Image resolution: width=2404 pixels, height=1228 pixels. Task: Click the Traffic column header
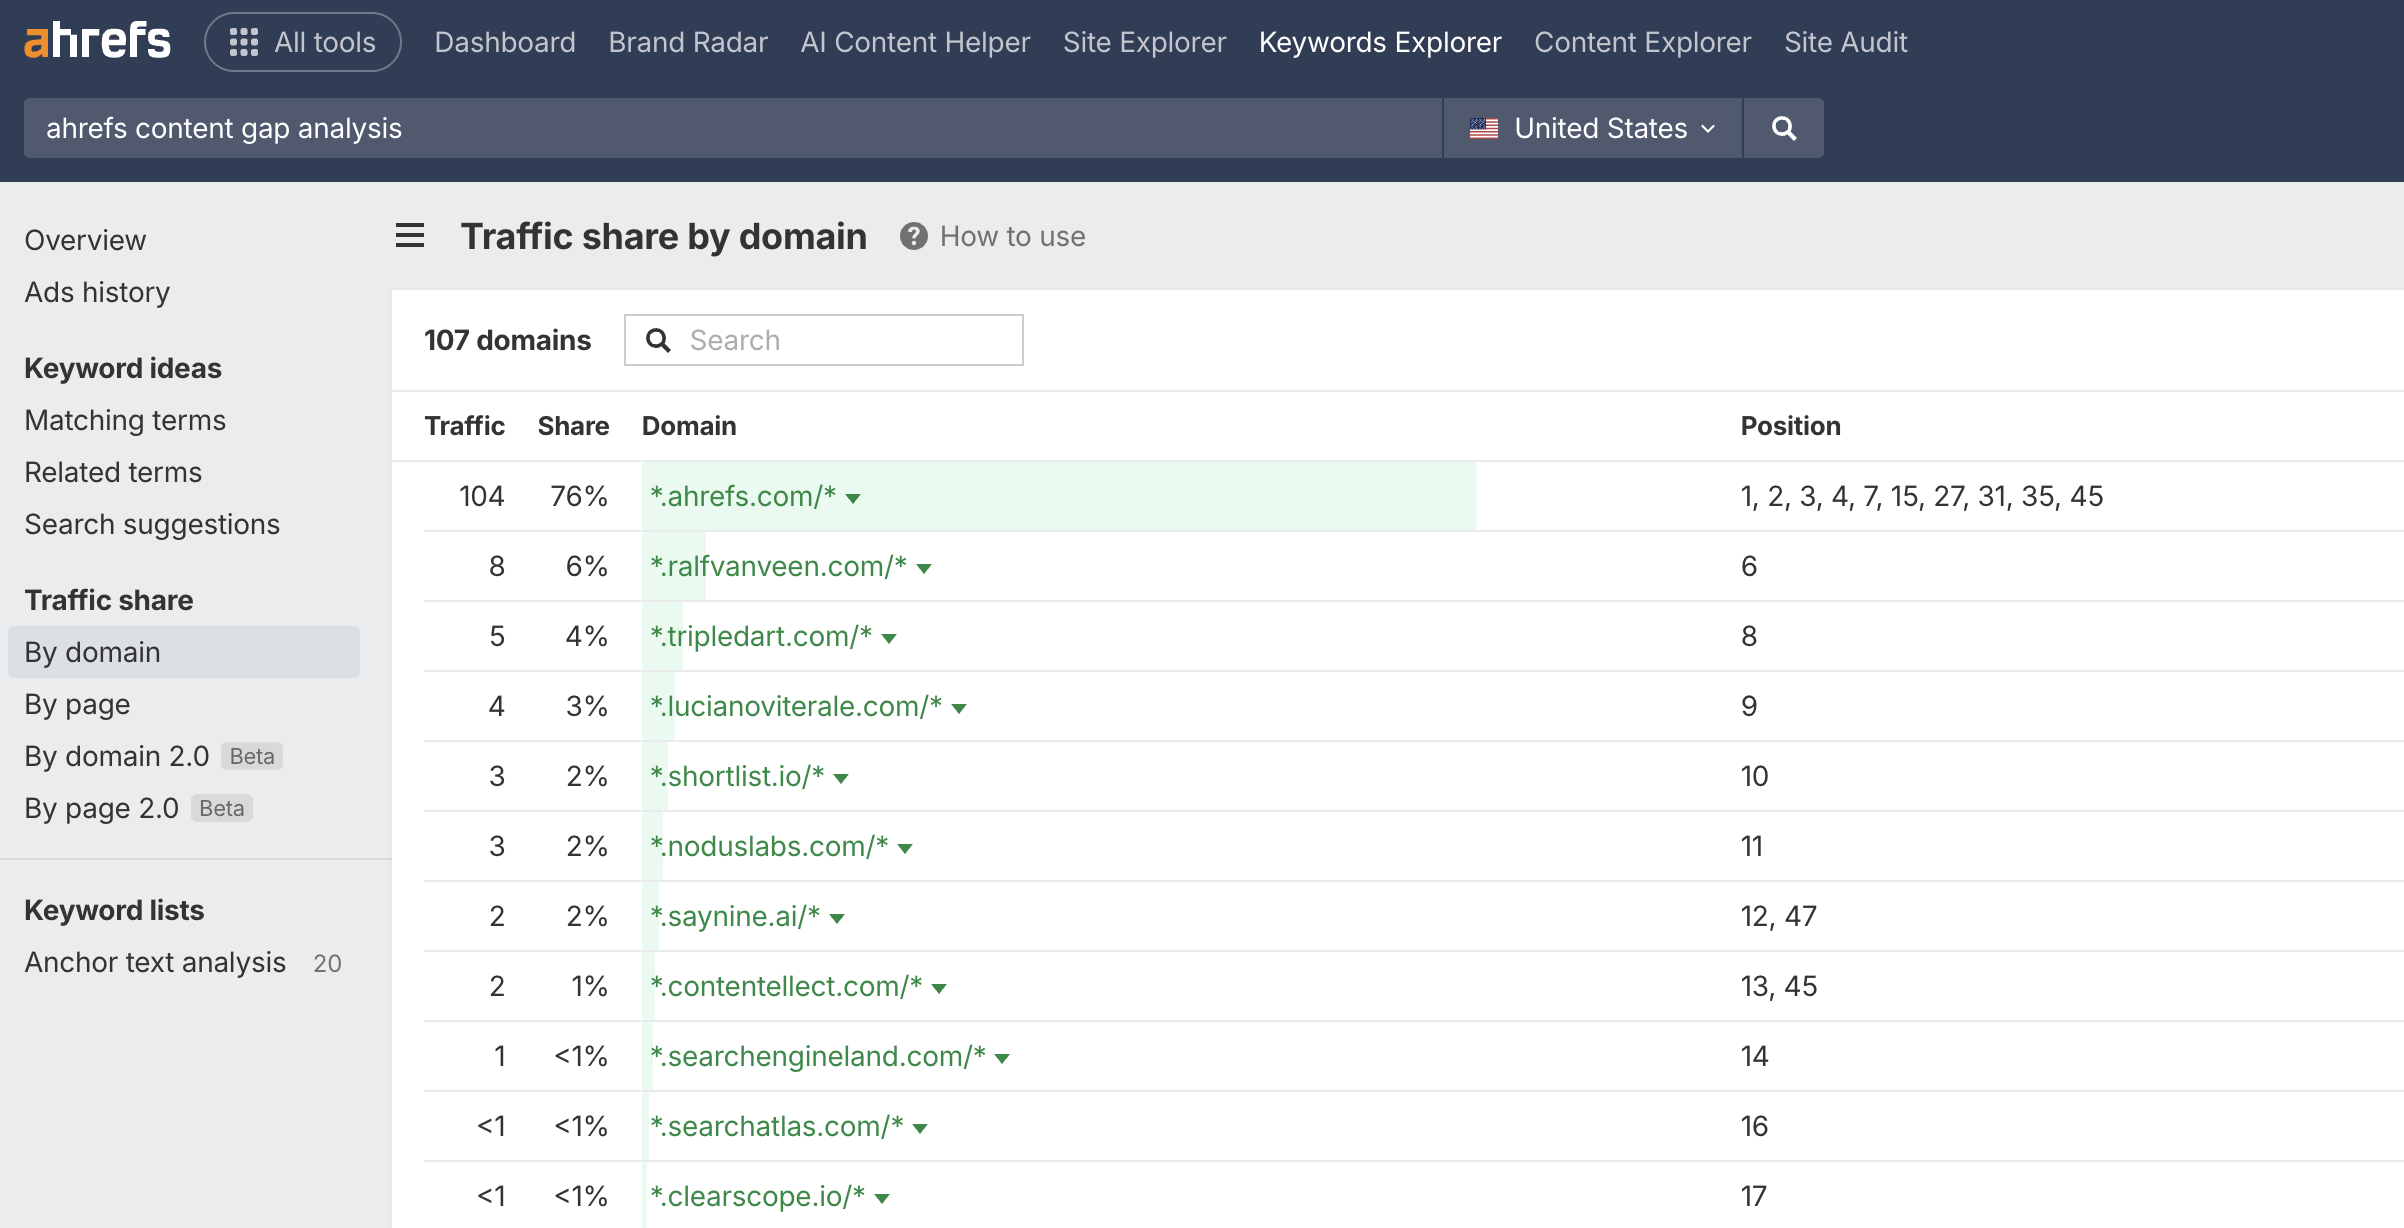[x=464, y=426]
